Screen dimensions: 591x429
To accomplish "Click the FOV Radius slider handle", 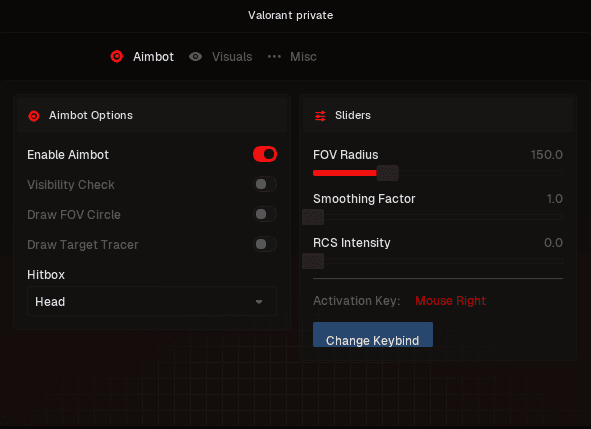I will (x=388, y=173).
